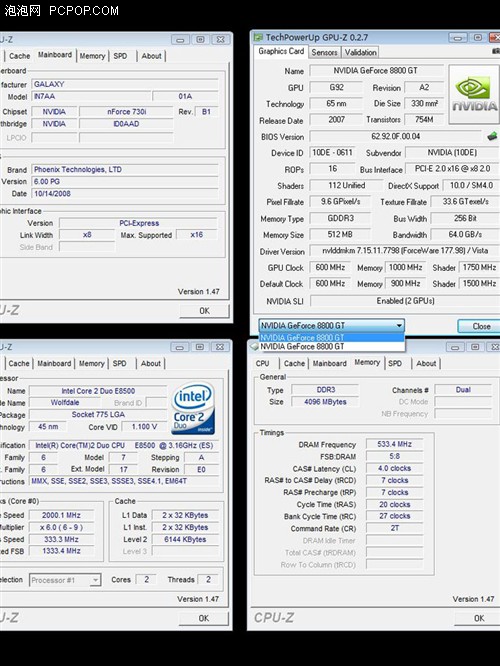Screen dimensions: 500x666
Task: Click OK in the CPU-Z Memory window
Action: pos(479,618)
